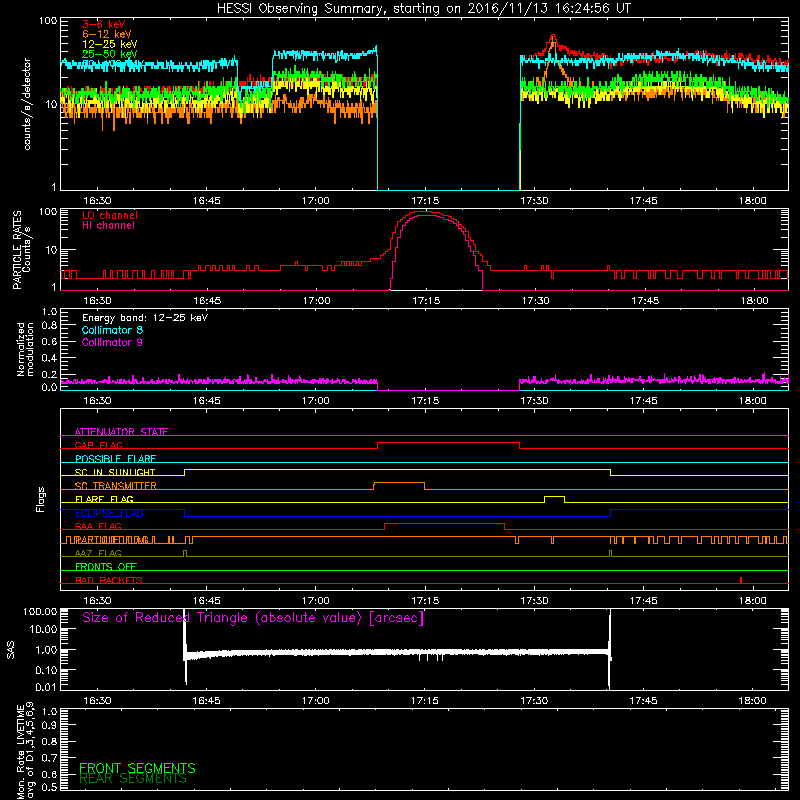Viewport: 800px width, 800px height.
Task: Click the HESSI Observing Summary title
Action: click(423, 9)
